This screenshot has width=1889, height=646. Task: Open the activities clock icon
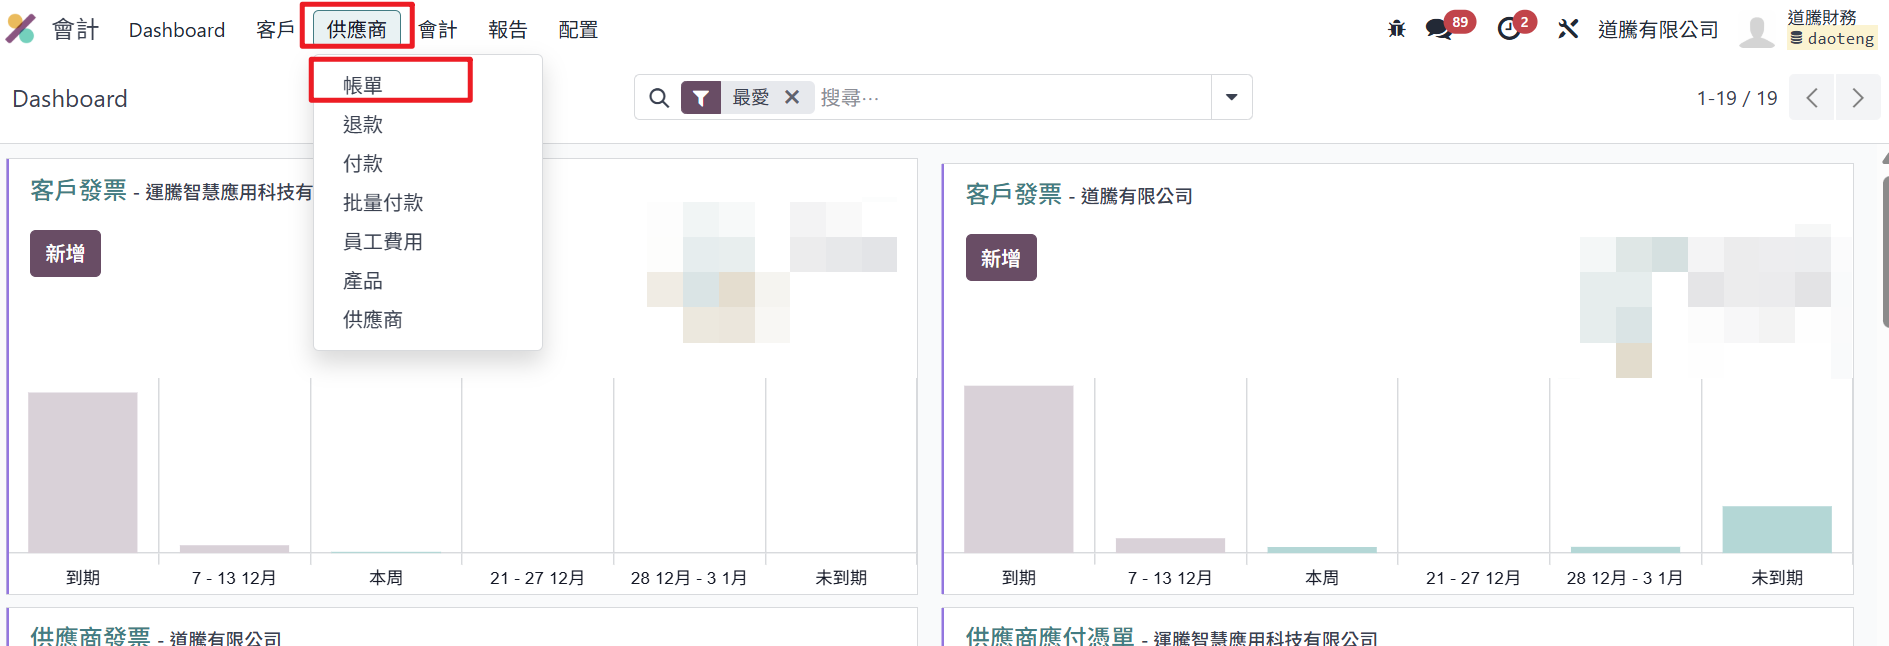click(x=1509, y=29)
